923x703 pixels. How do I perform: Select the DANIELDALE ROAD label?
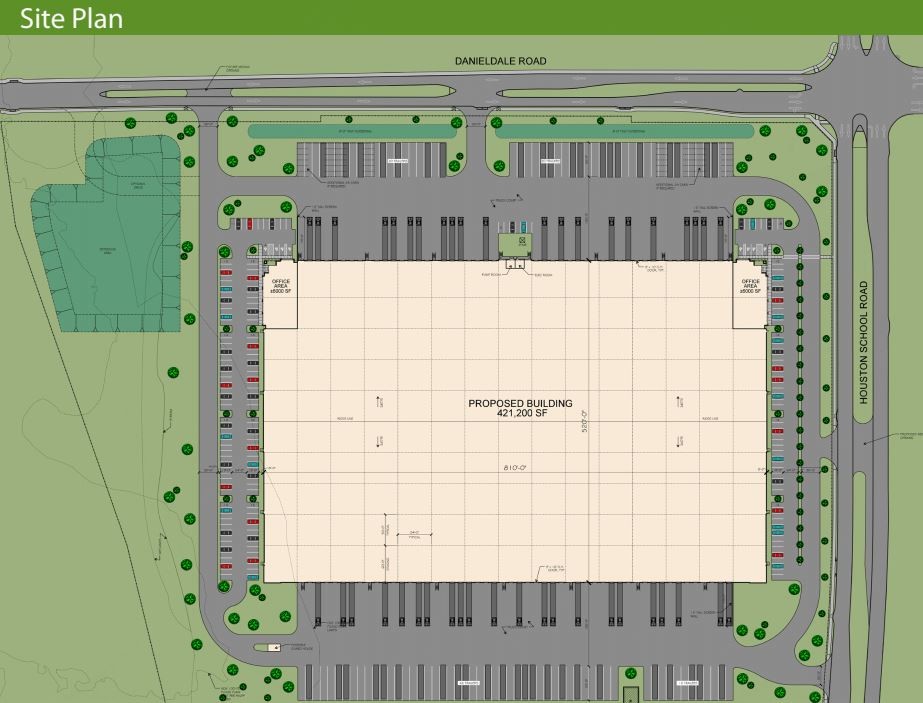tap(498, 60)
